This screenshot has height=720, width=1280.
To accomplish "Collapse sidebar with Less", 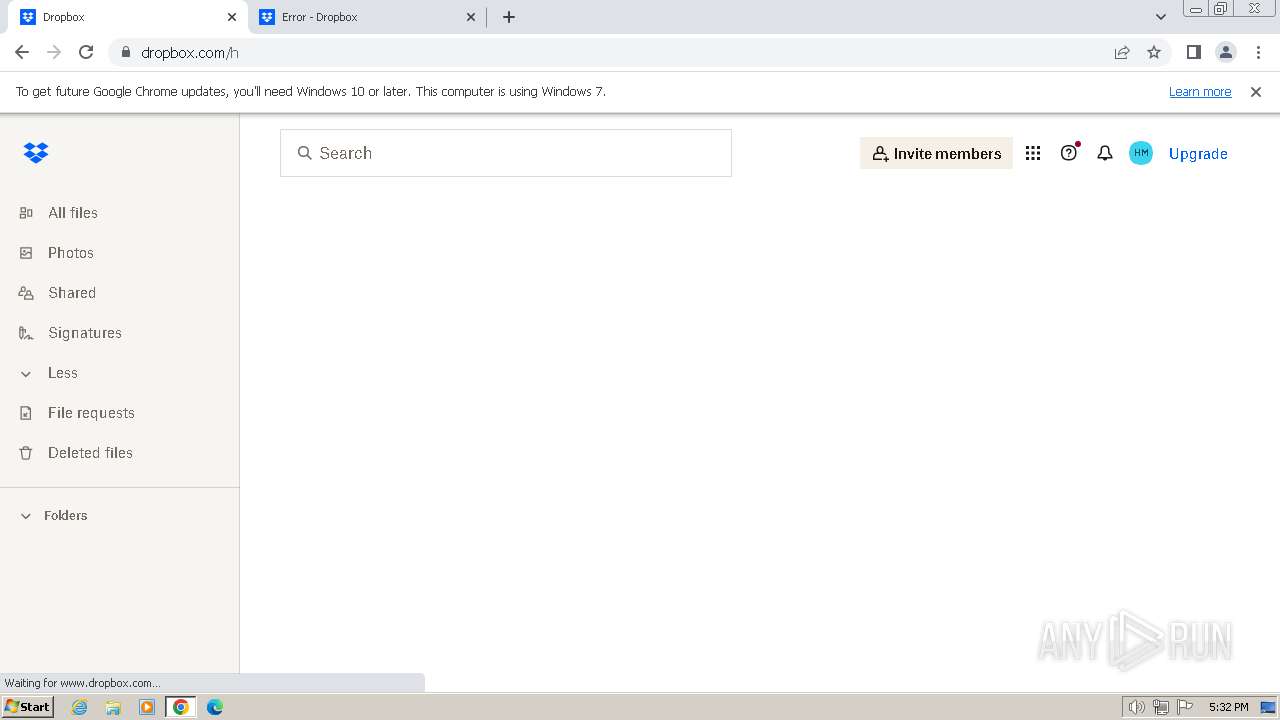I will click(x=63, y=373).
